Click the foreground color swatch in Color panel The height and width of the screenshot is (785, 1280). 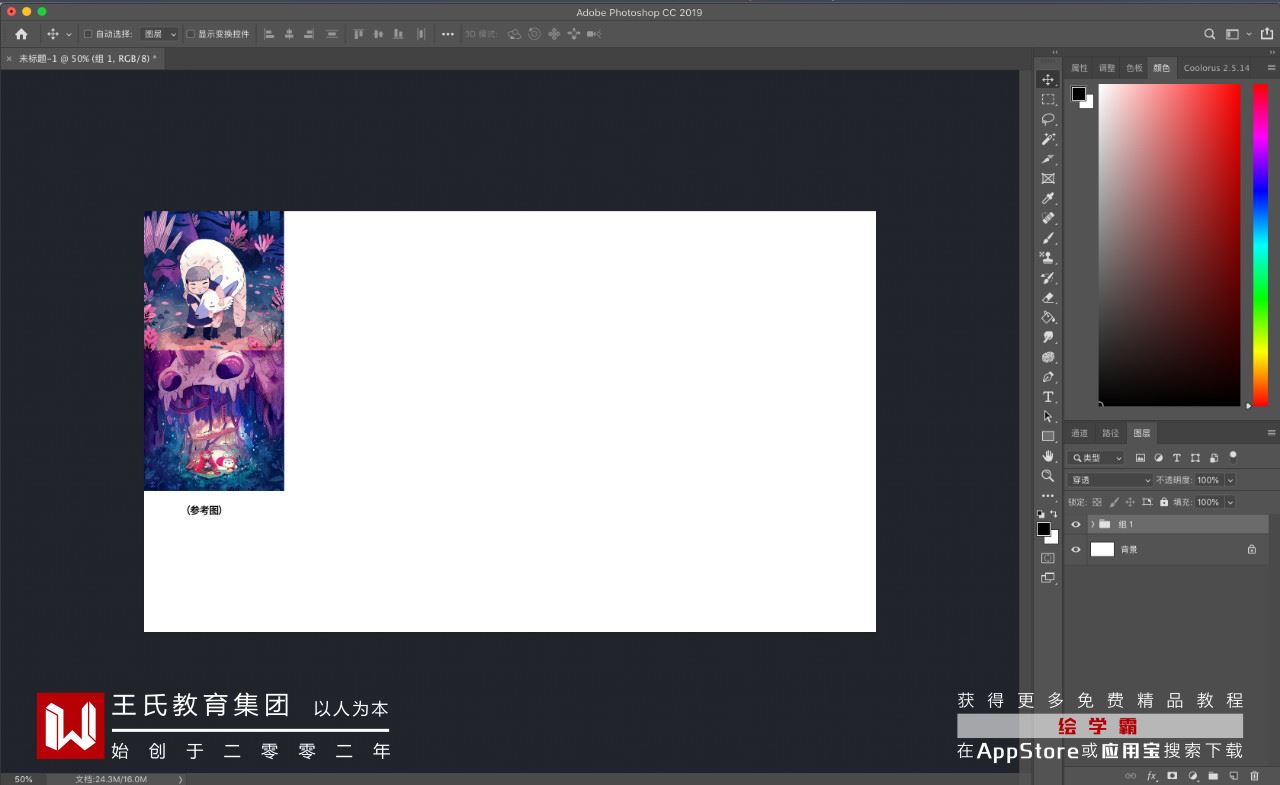point(1079,94)
